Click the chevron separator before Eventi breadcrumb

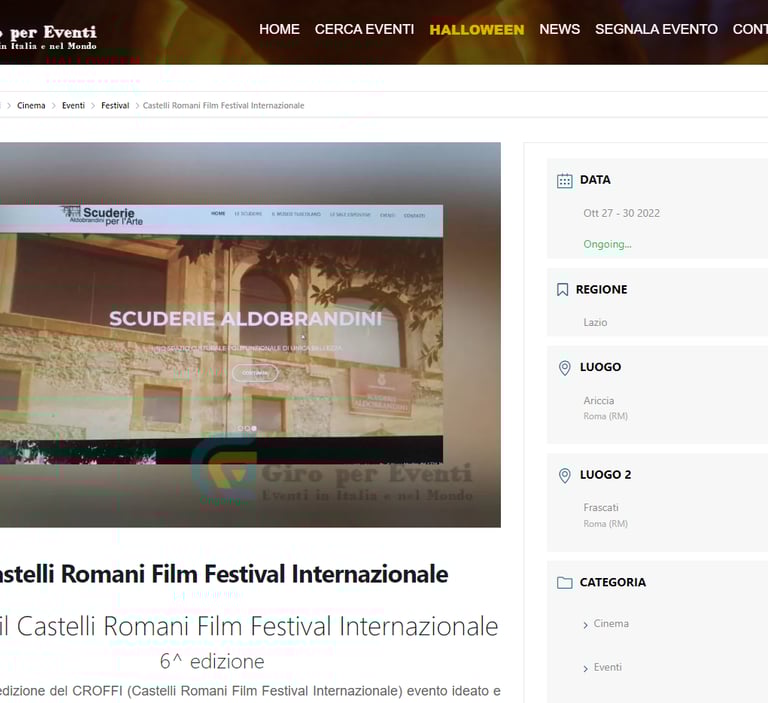[x=53, y=106]
